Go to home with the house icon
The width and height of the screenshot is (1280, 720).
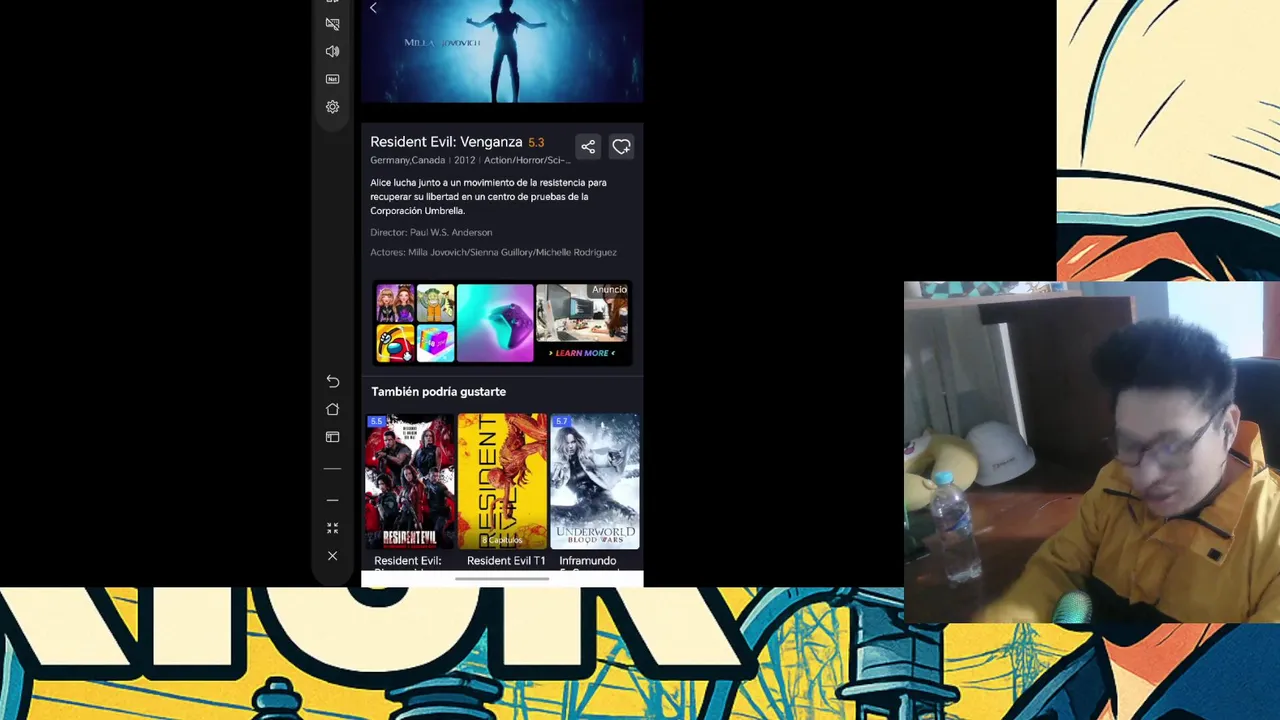[332, 409]
